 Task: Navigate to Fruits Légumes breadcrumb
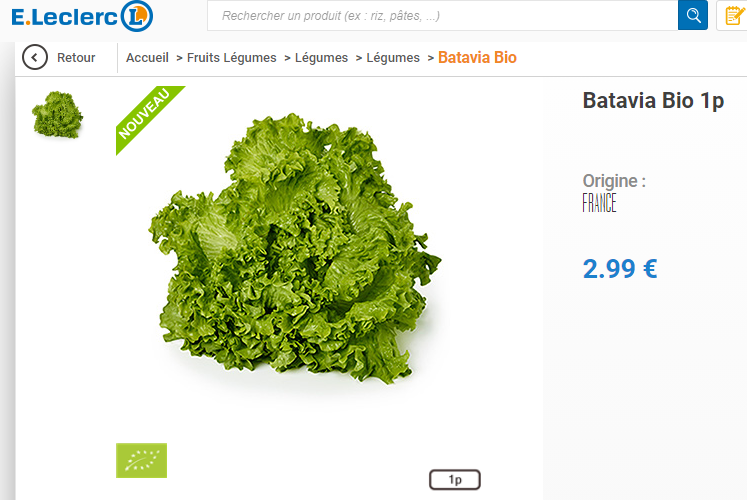click(232, 58)
